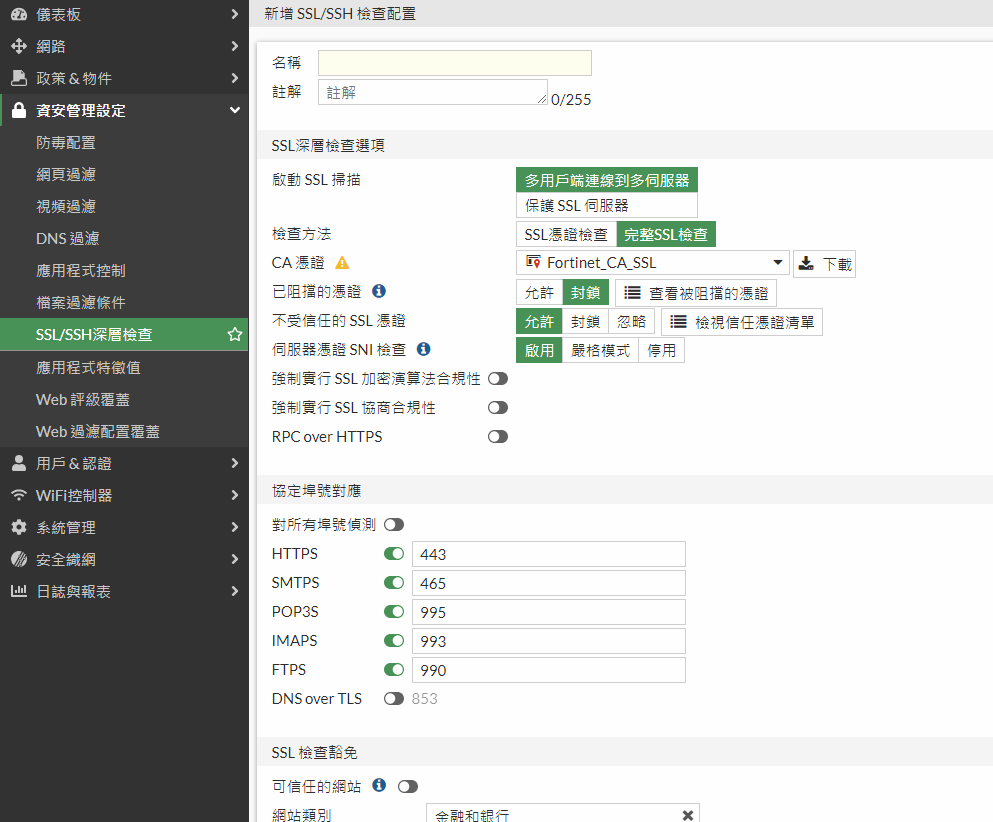
Task: Click the info icon beside 伺服器憑證 SNI 檢查
Action: 423,349
